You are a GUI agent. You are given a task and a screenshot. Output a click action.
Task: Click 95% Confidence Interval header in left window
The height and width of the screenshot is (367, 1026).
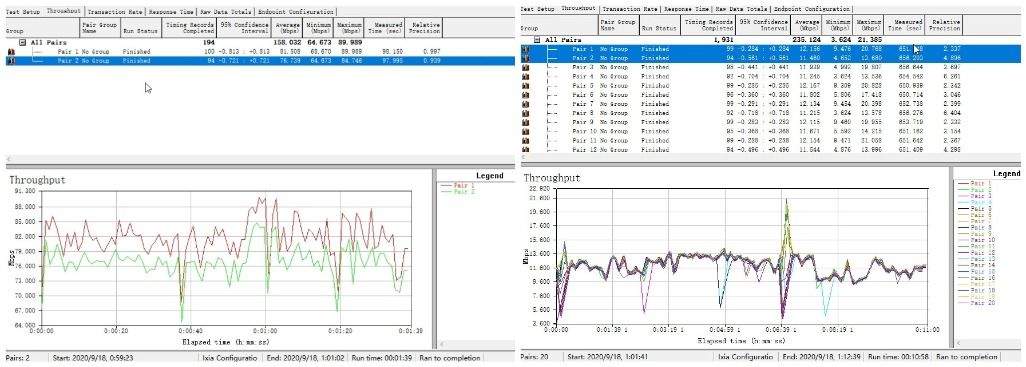tap(243, 28)
